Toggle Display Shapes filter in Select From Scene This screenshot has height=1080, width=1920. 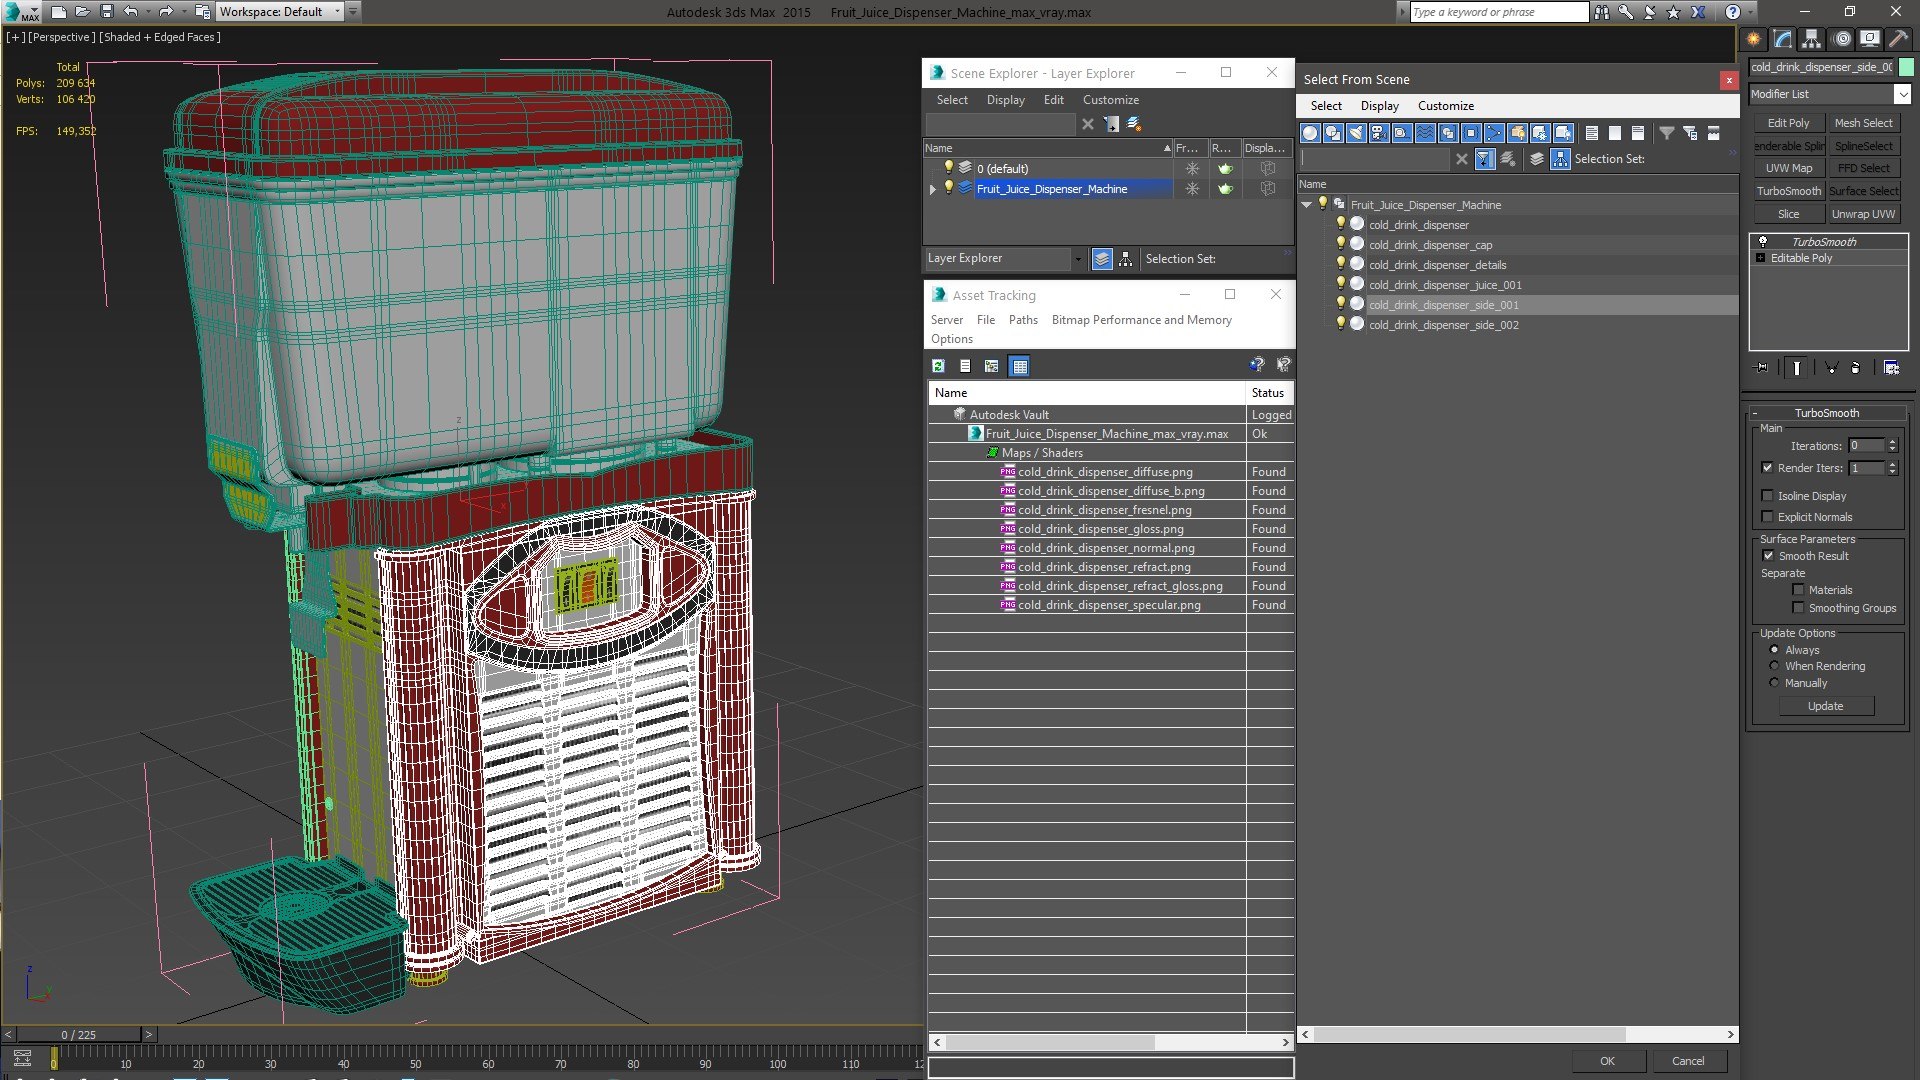[1333, 133]
